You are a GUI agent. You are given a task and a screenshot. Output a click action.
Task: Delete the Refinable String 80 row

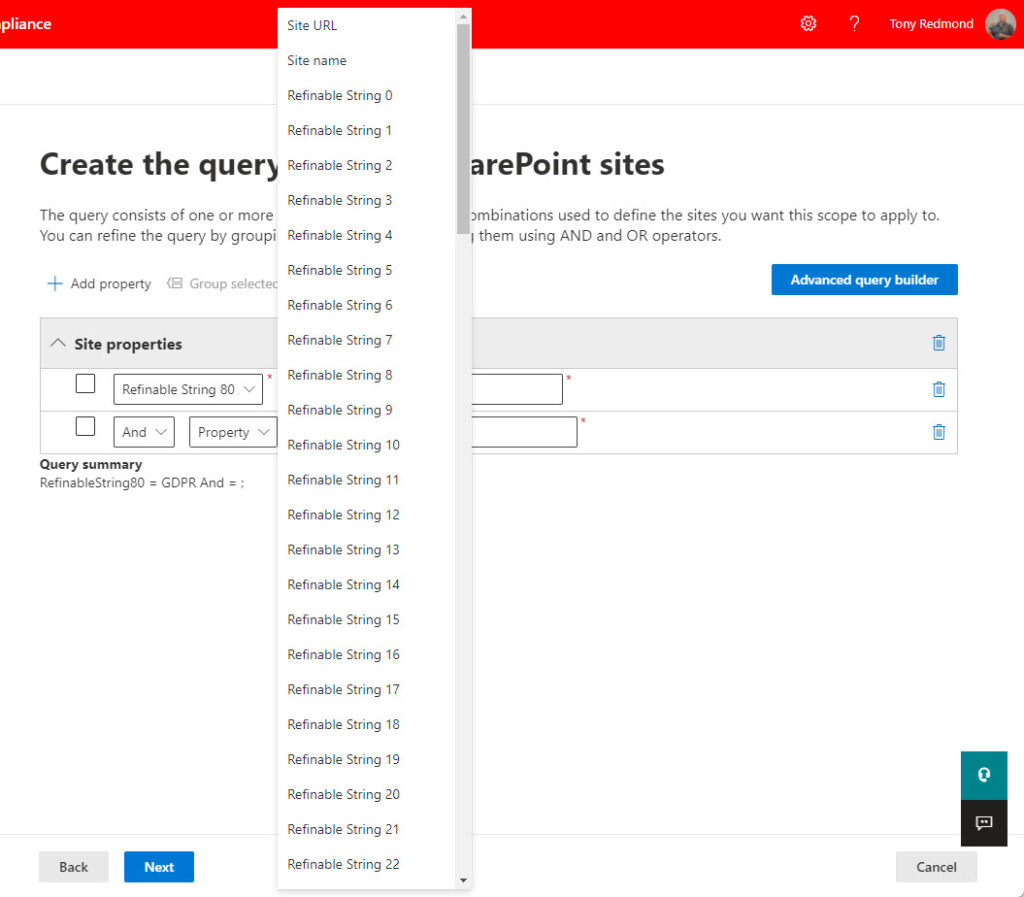(x=938, y=389)
